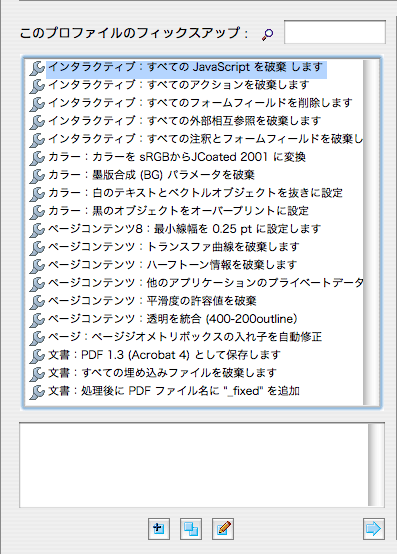Select すべてのフォームフィールドを削除します fixup

(200, 103)
